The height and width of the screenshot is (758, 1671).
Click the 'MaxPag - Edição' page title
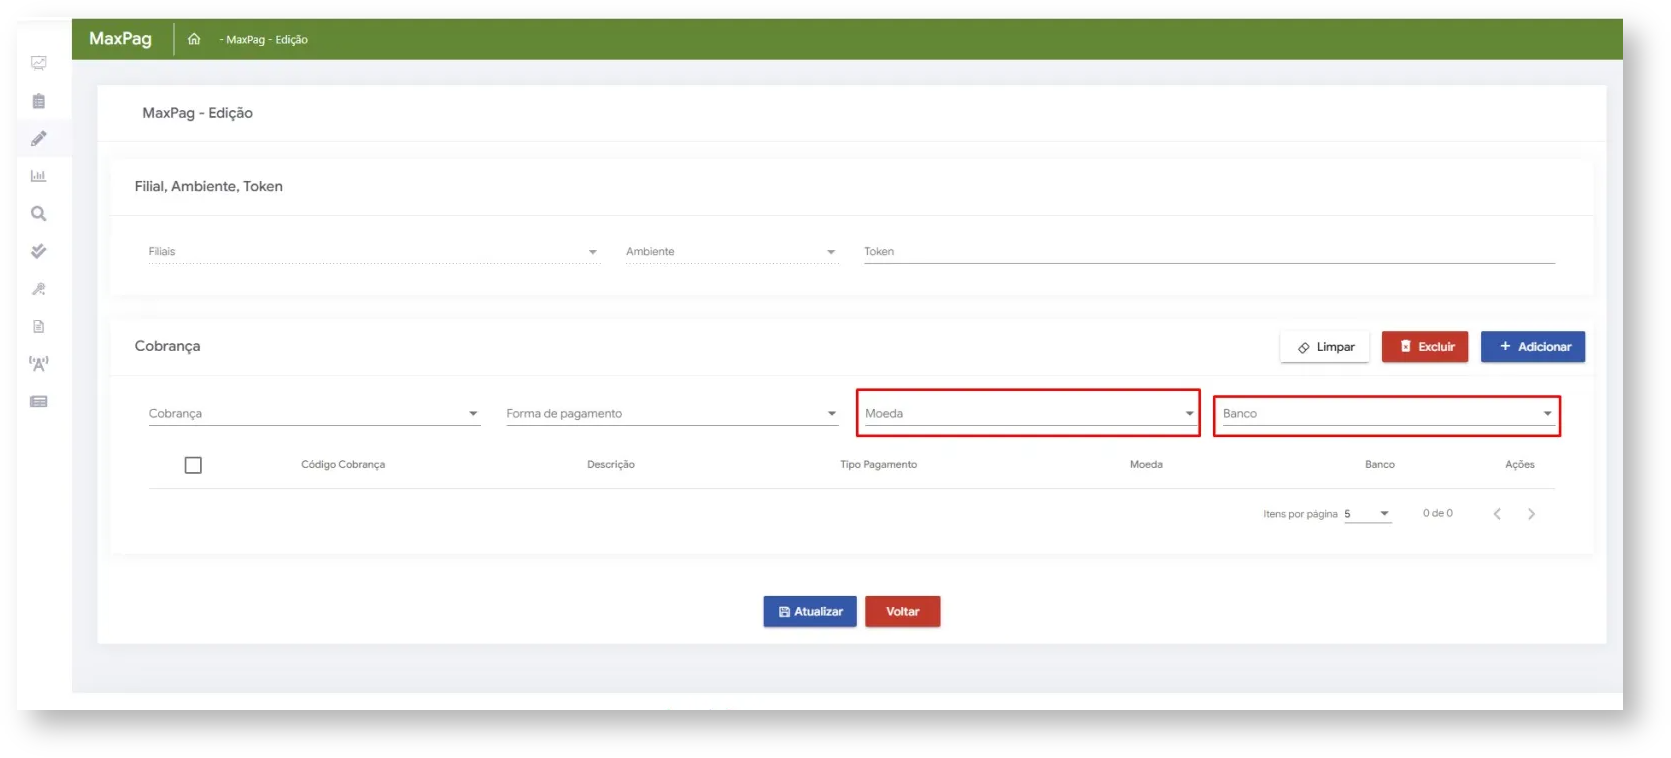pos(197,113)
